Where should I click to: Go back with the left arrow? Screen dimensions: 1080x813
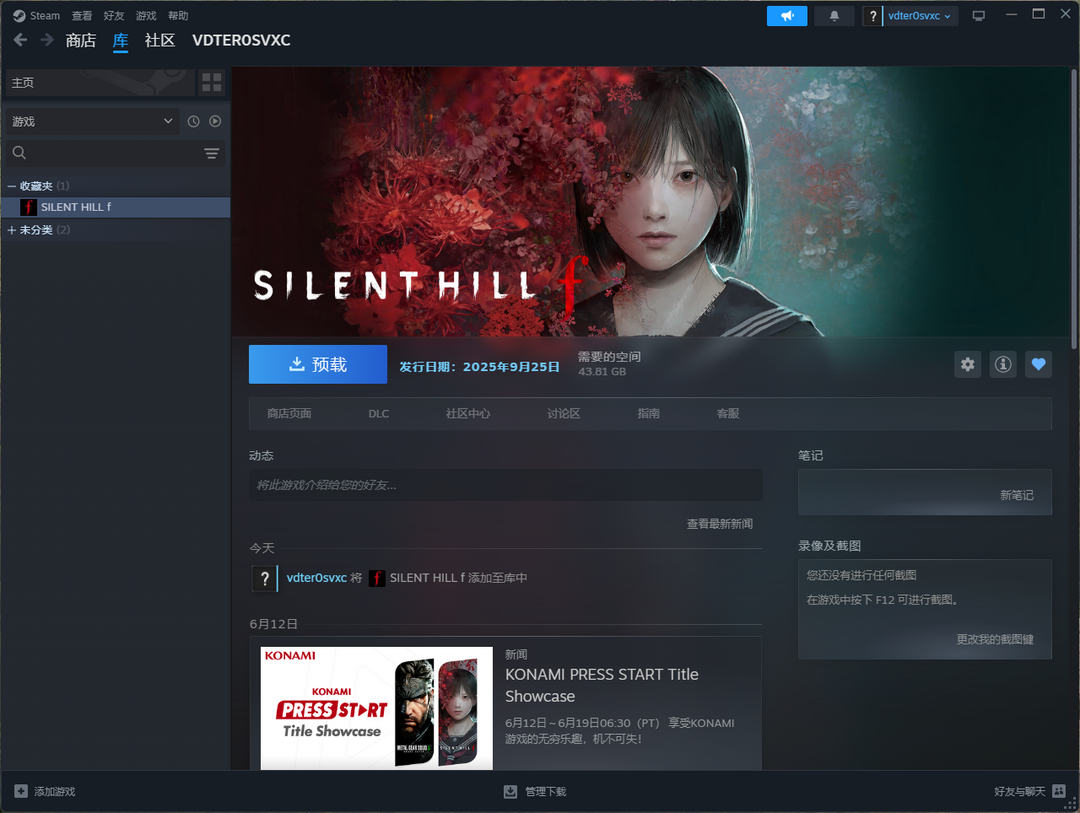[20, 40]
